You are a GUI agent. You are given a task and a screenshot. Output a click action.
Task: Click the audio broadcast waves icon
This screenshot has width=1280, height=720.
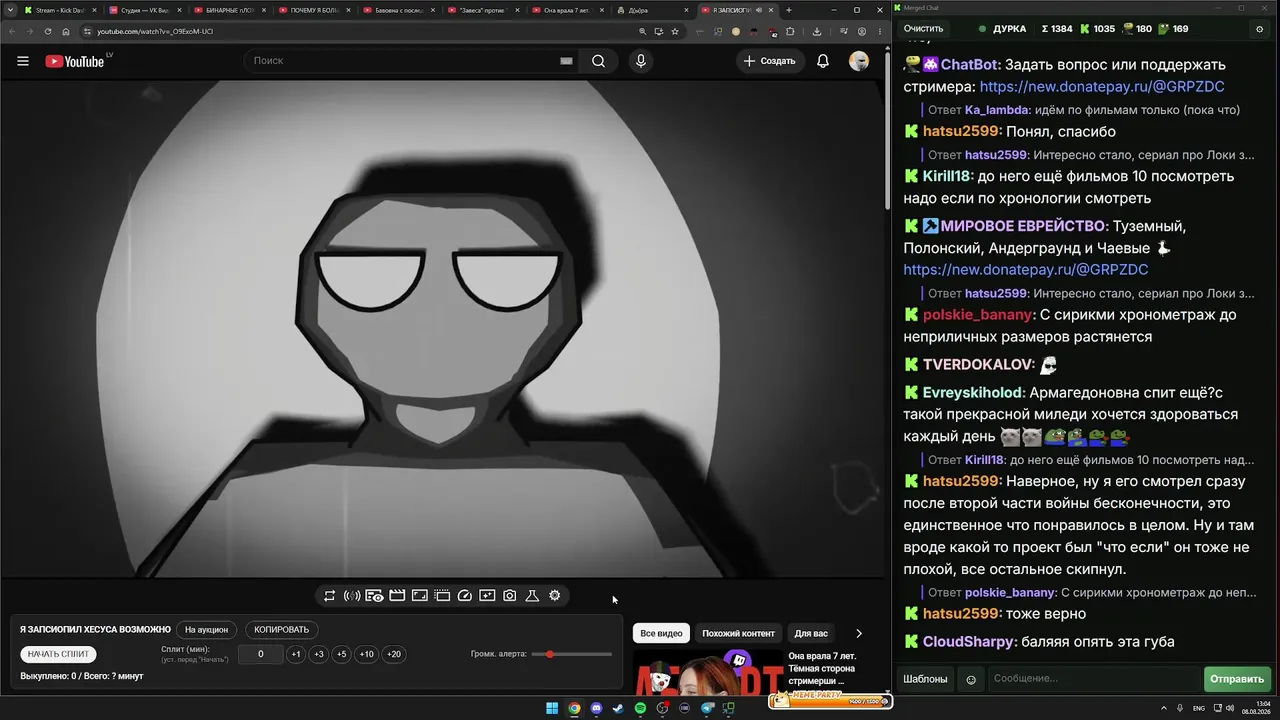(352, 596)
